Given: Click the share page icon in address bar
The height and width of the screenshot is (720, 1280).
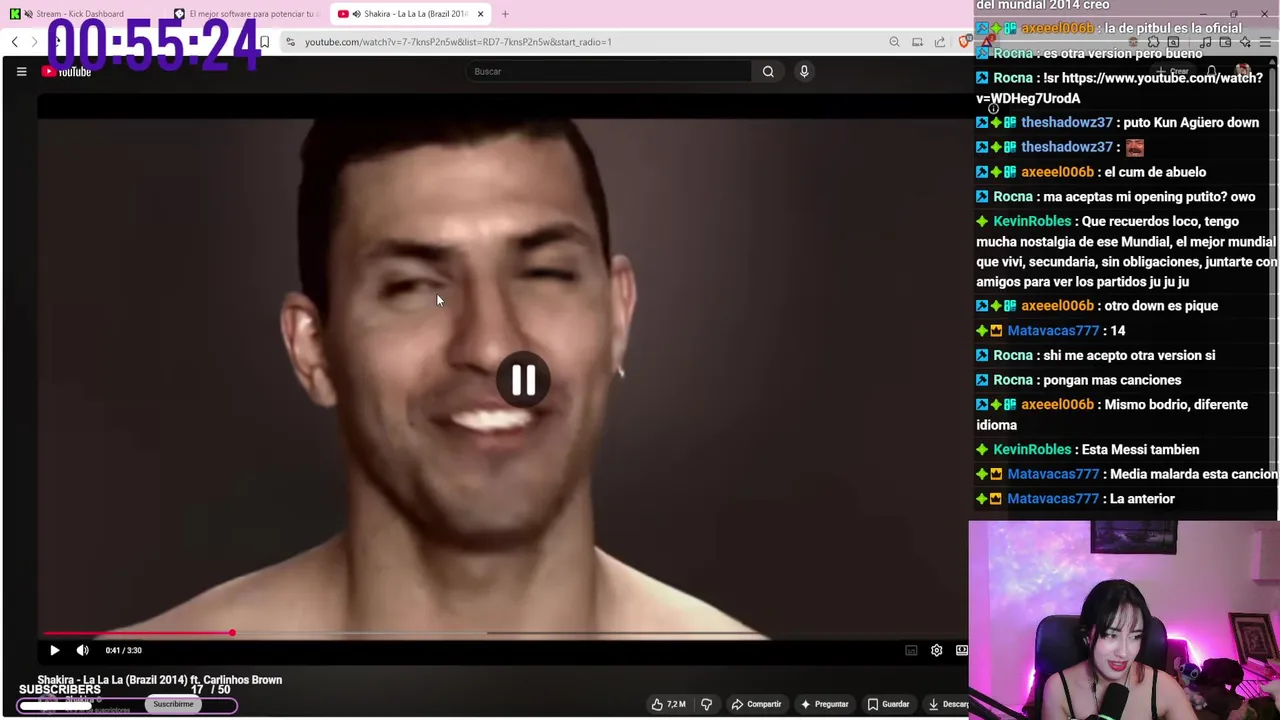Looking at the screenshot, I should [x=940, y=42].
